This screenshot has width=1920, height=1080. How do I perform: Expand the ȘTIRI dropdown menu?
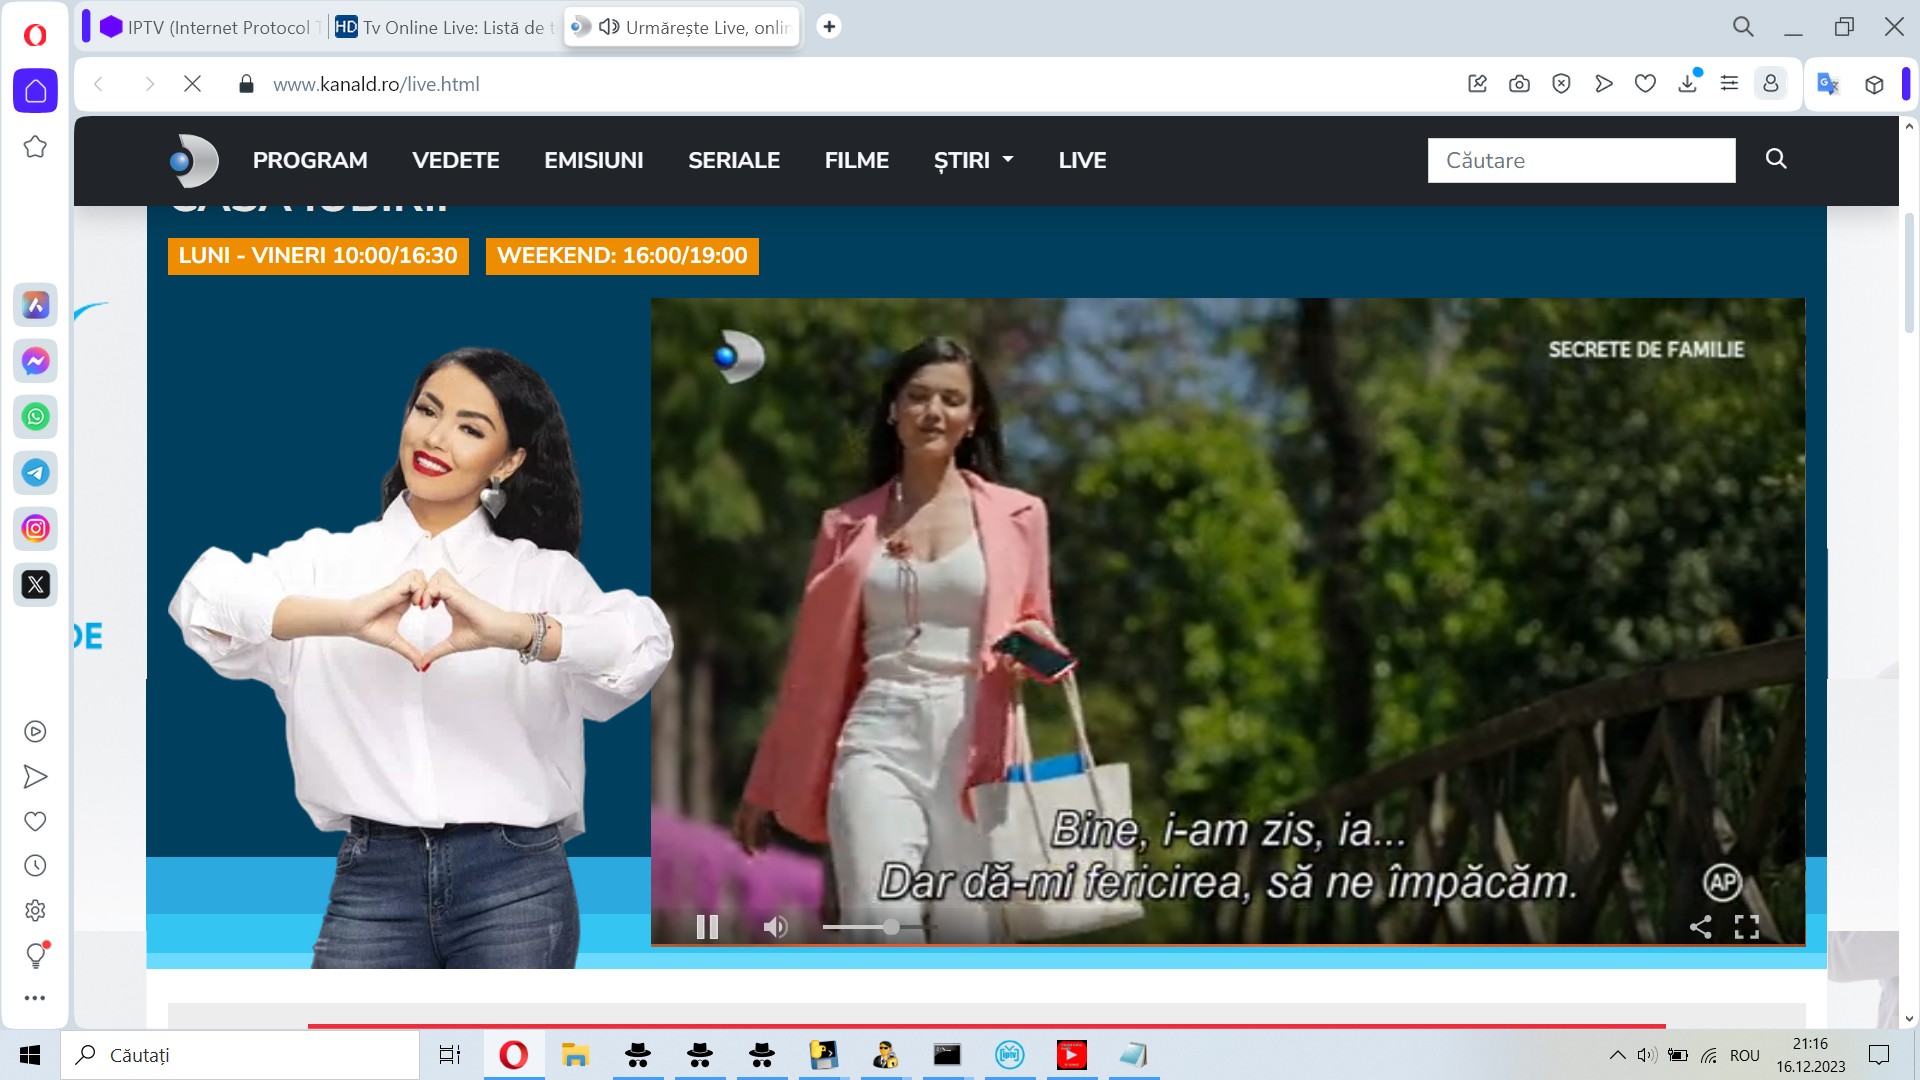tap(974, 160)
